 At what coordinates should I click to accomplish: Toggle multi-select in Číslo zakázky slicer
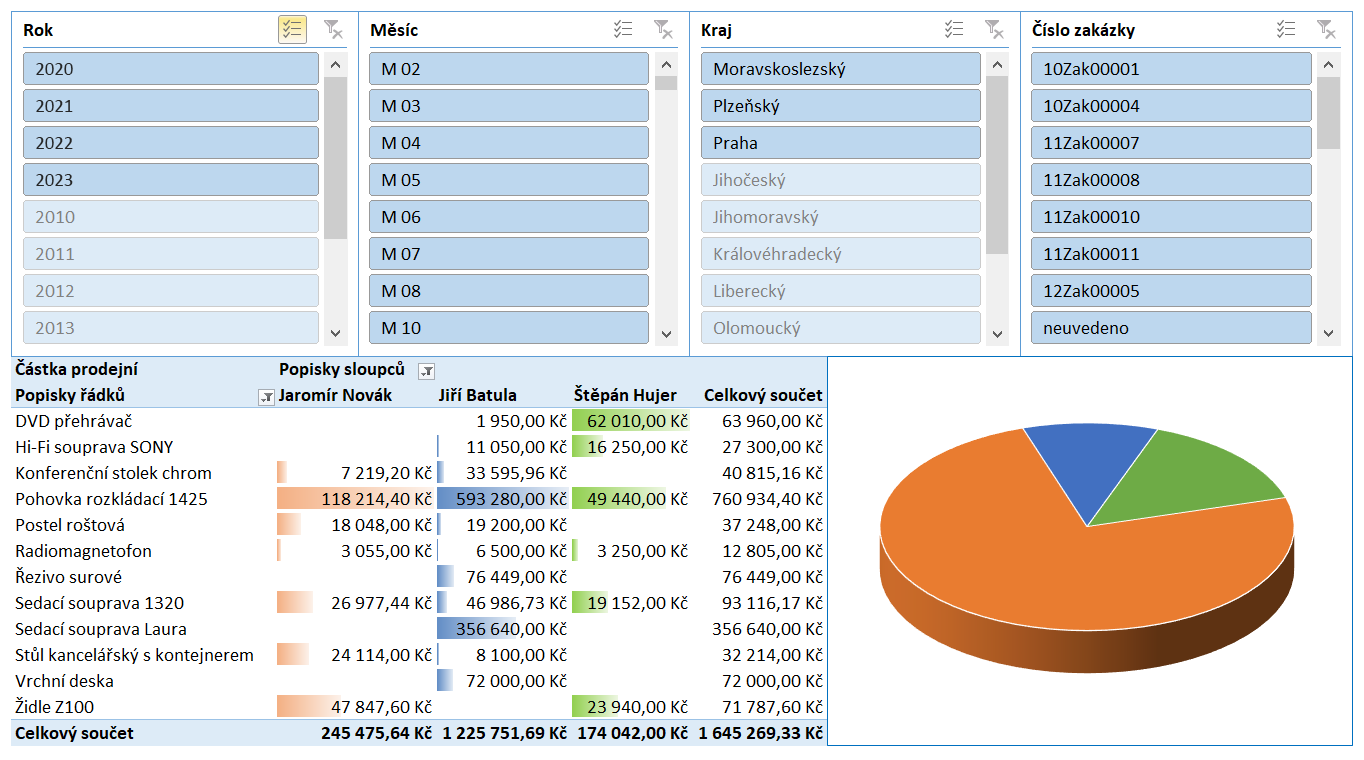coord(1286,30)
